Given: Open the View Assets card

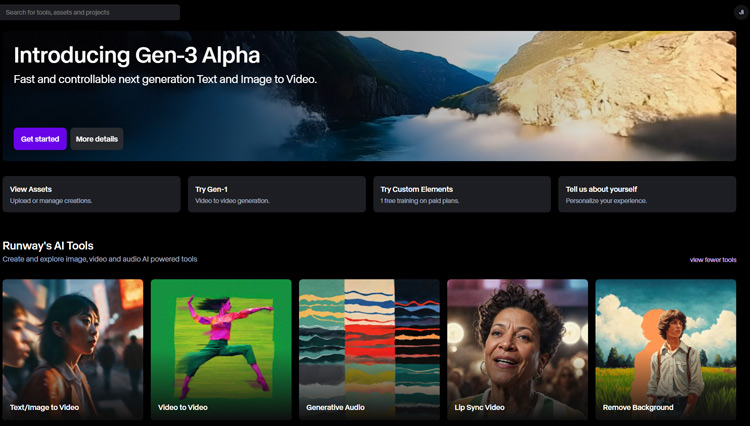Looking at the screenshot, I should pos(91,194).
